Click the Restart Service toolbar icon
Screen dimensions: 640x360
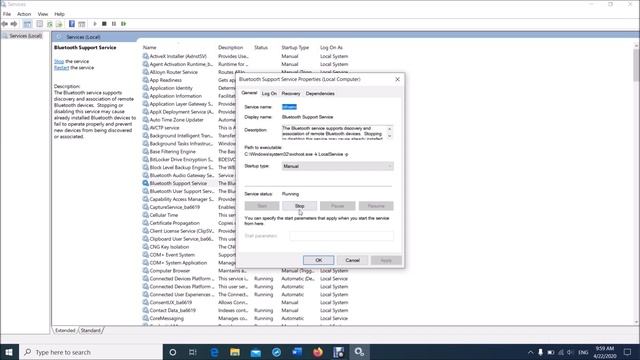123,24
